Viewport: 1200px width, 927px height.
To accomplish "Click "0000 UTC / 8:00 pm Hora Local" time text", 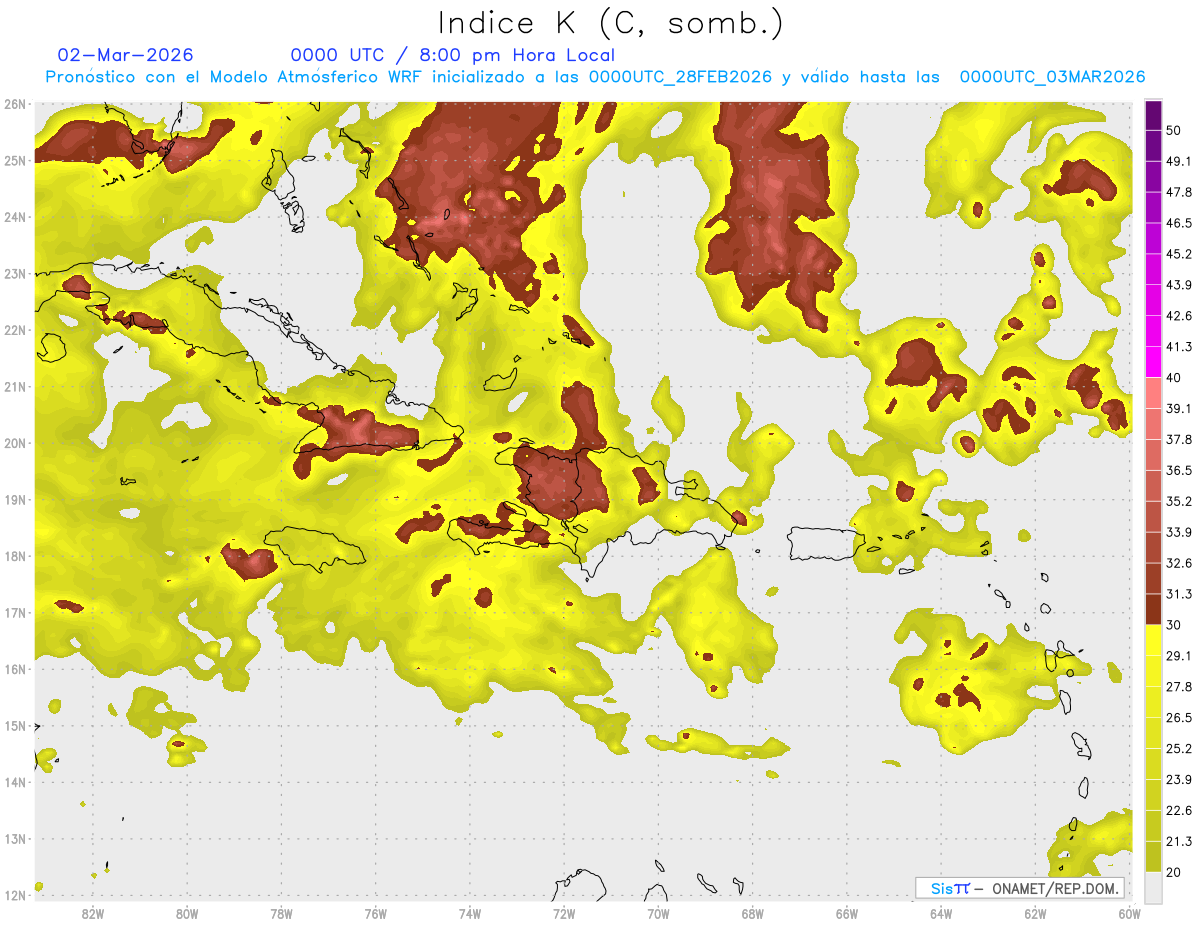I will tap(453, 55).
